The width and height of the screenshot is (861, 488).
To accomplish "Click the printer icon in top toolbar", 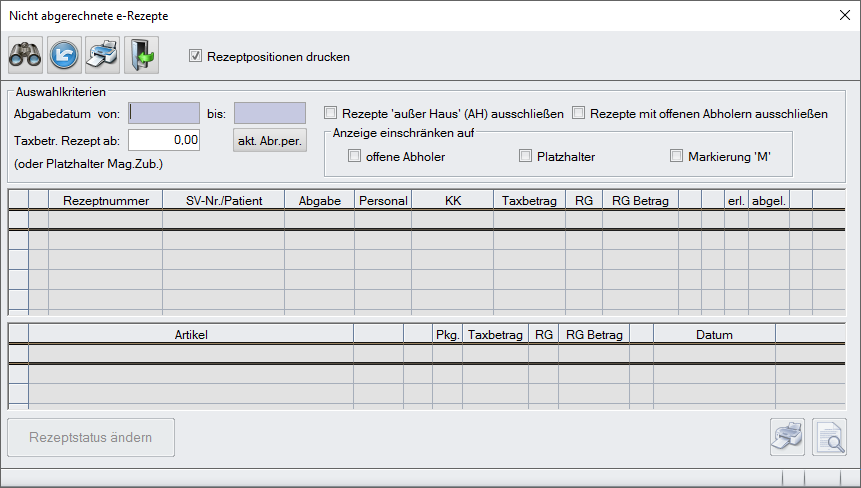I will [x=102, y=55].
